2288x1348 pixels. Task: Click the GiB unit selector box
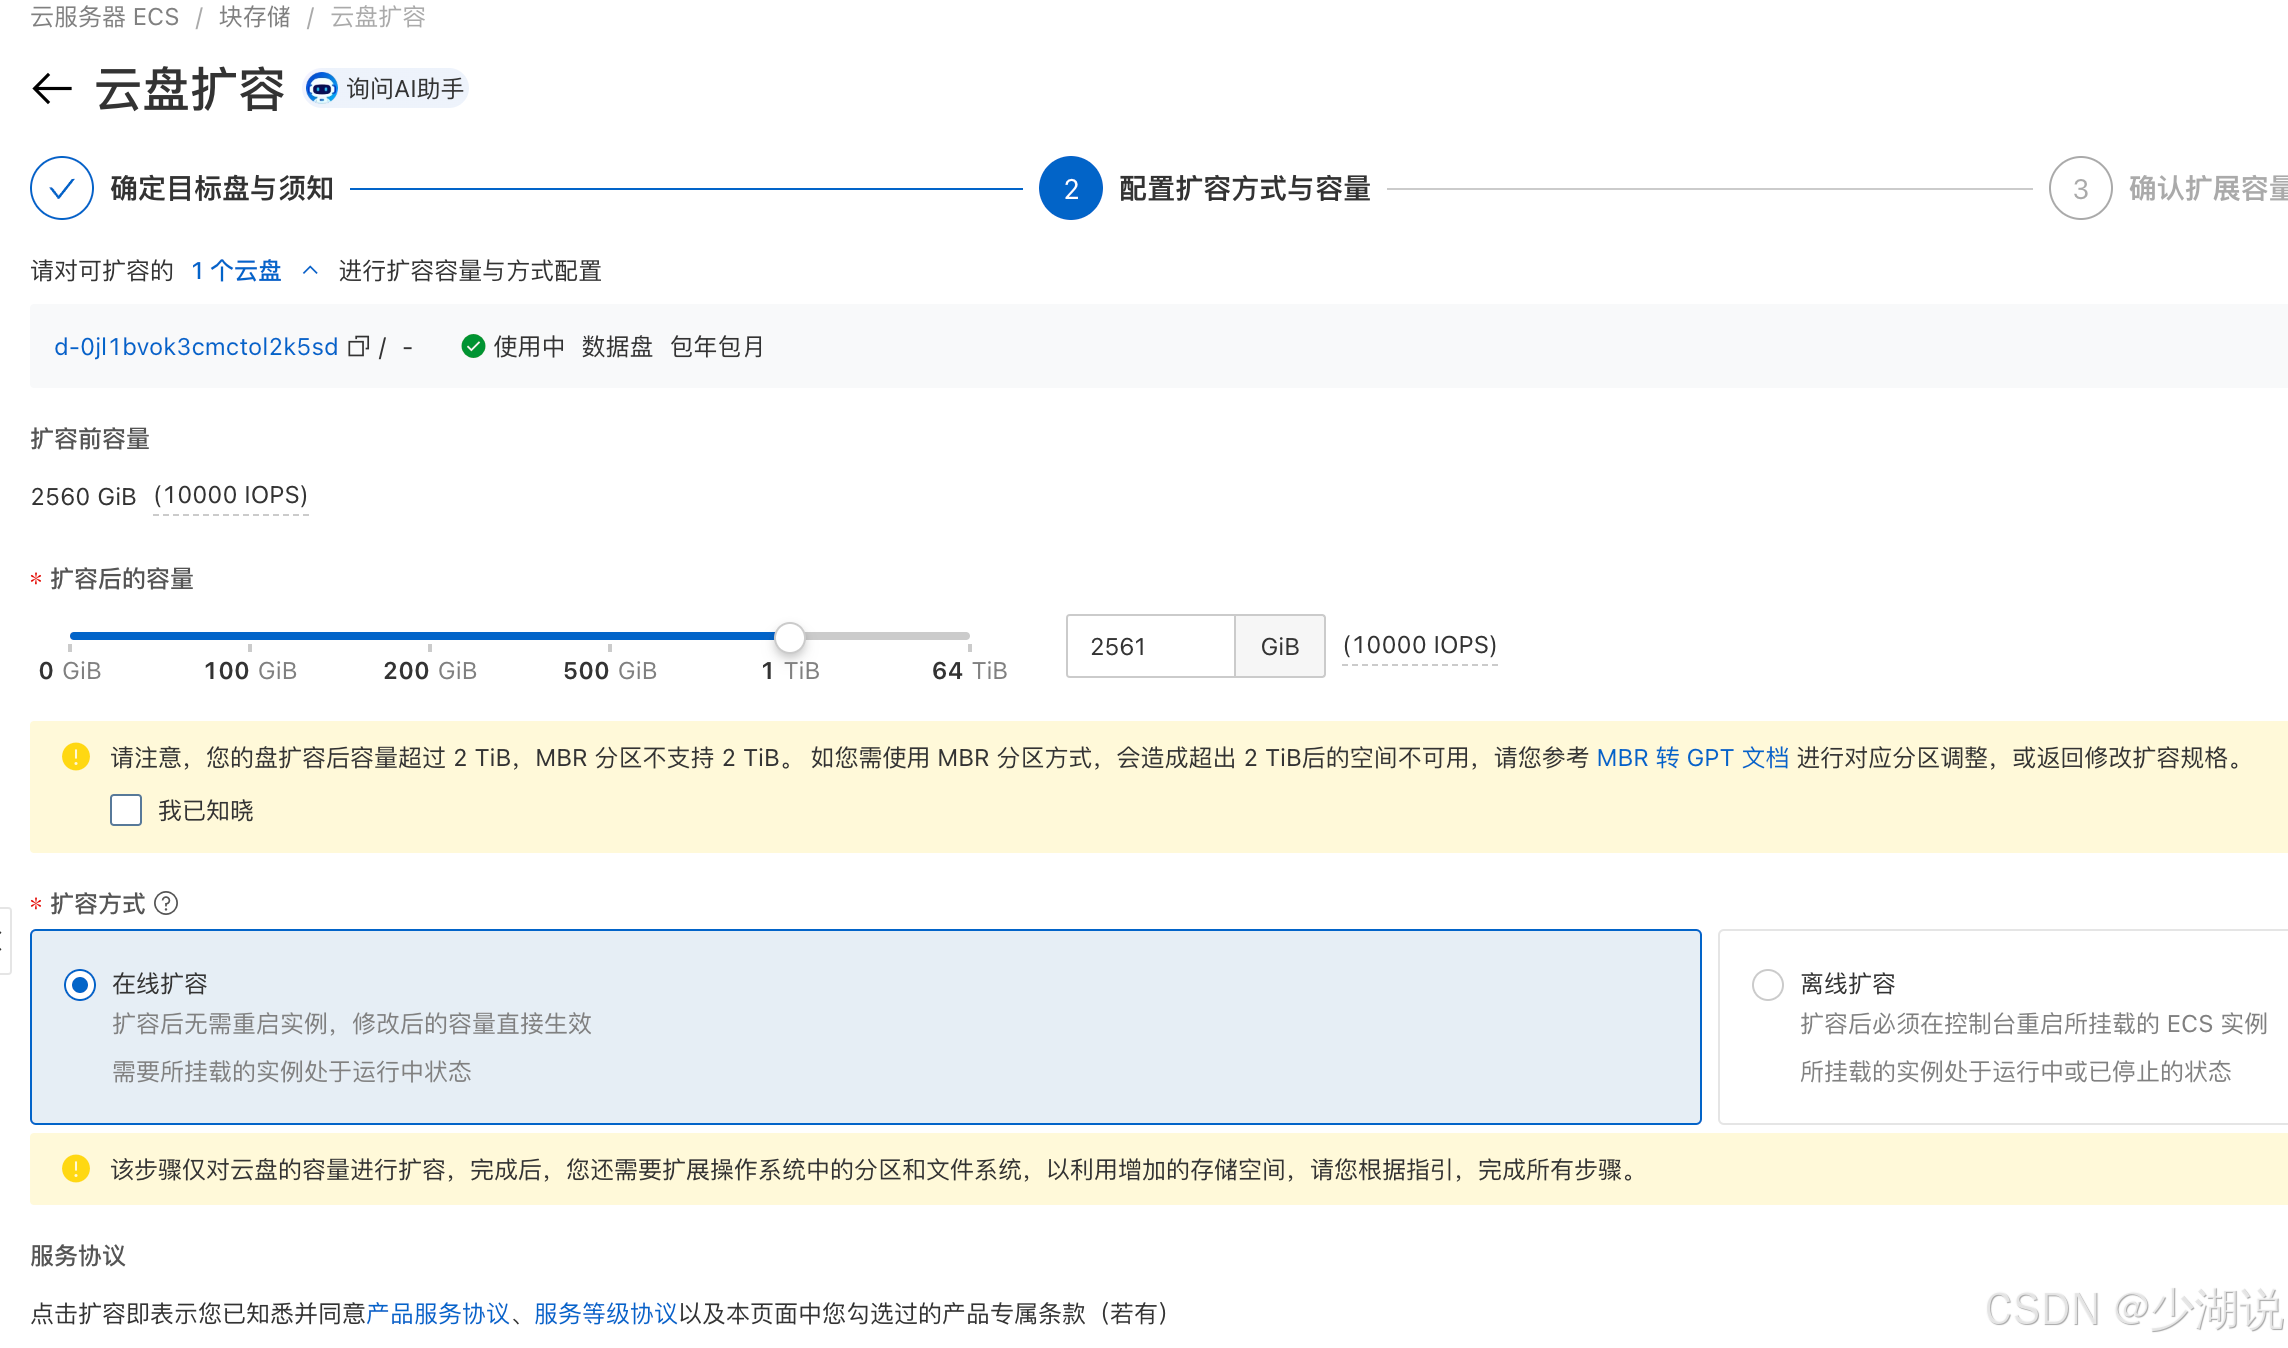[1280, 647]
